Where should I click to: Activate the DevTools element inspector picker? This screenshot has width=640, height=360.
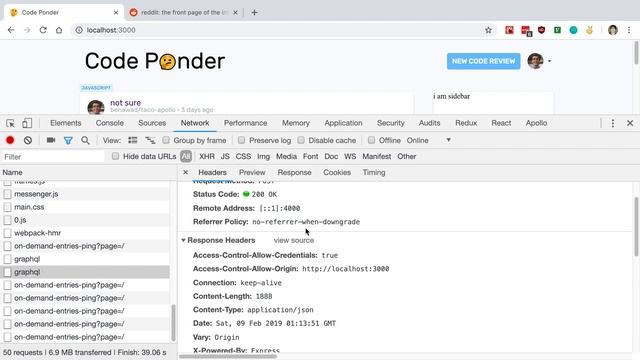point(10,123)
